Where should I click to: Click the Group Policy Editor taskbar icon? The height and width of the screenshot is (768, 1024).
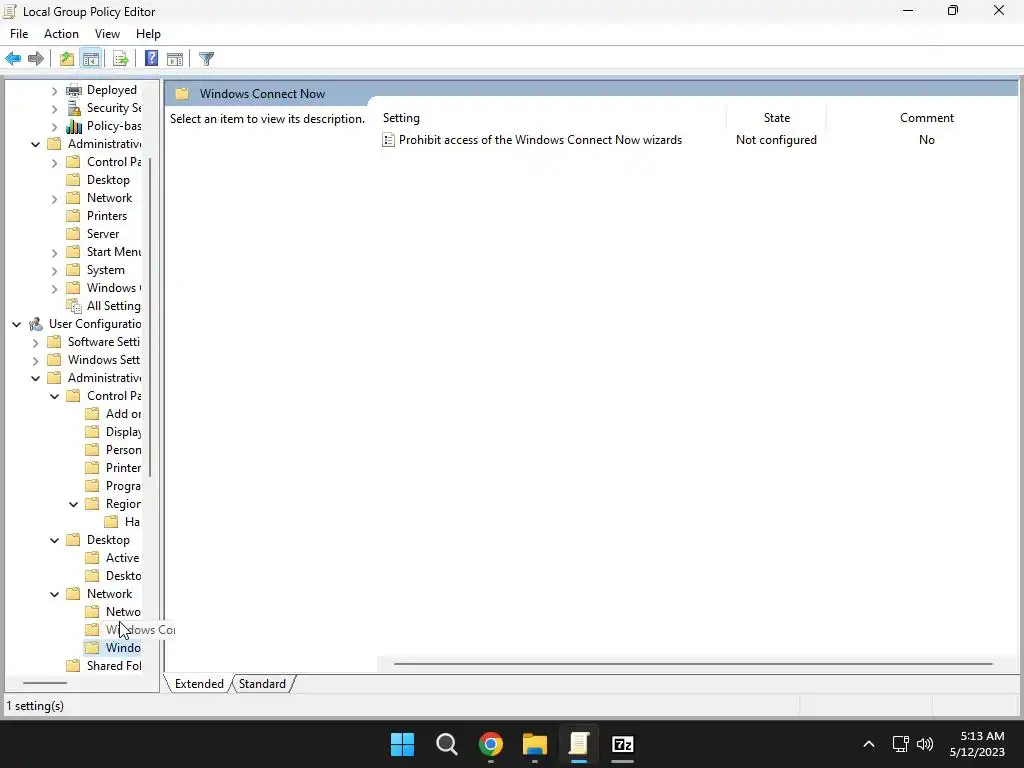pyautogui.click(x=579, y=744)
